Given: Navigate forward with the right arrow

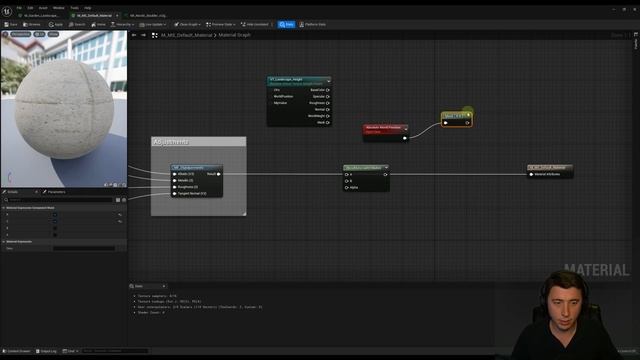Looking at the screenshot, I should (x=143, y=35).
